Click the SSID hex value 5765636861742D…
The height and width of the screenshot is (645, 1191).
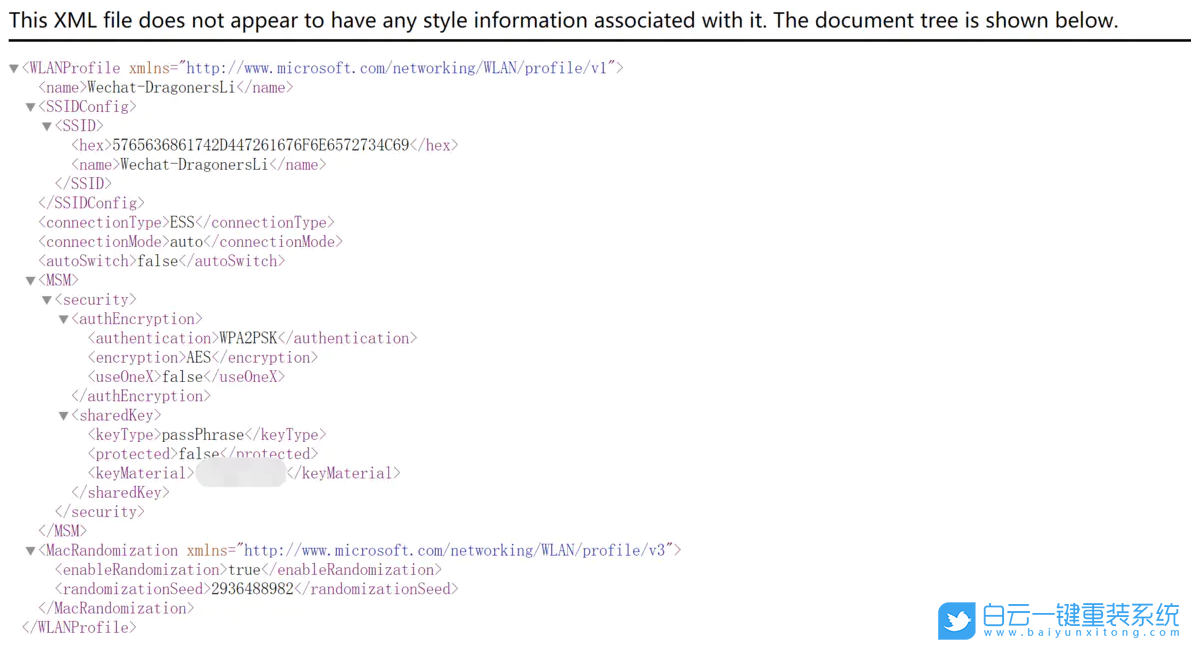(260, 145)
